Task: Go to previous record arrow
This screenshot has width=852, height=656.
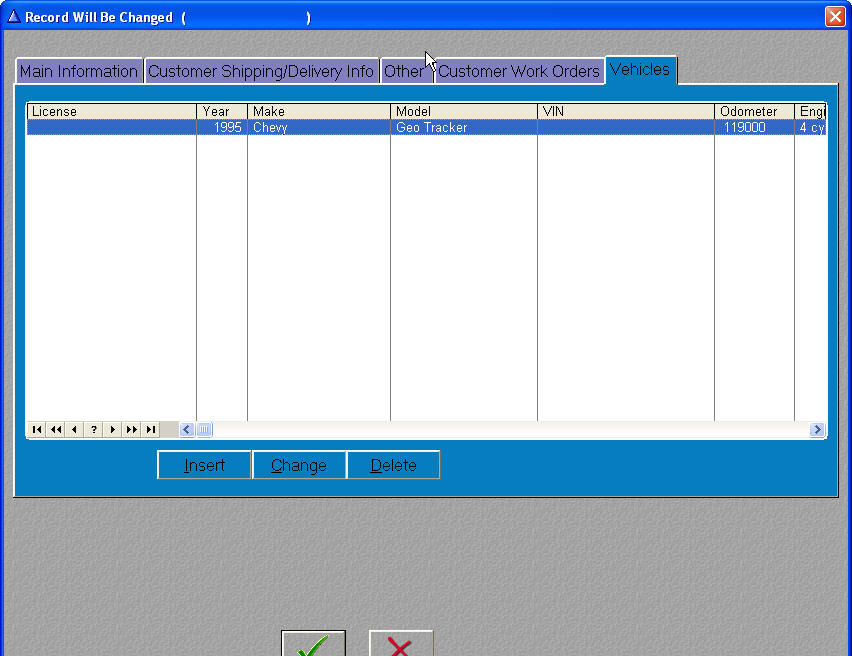Action: point(74,430)
